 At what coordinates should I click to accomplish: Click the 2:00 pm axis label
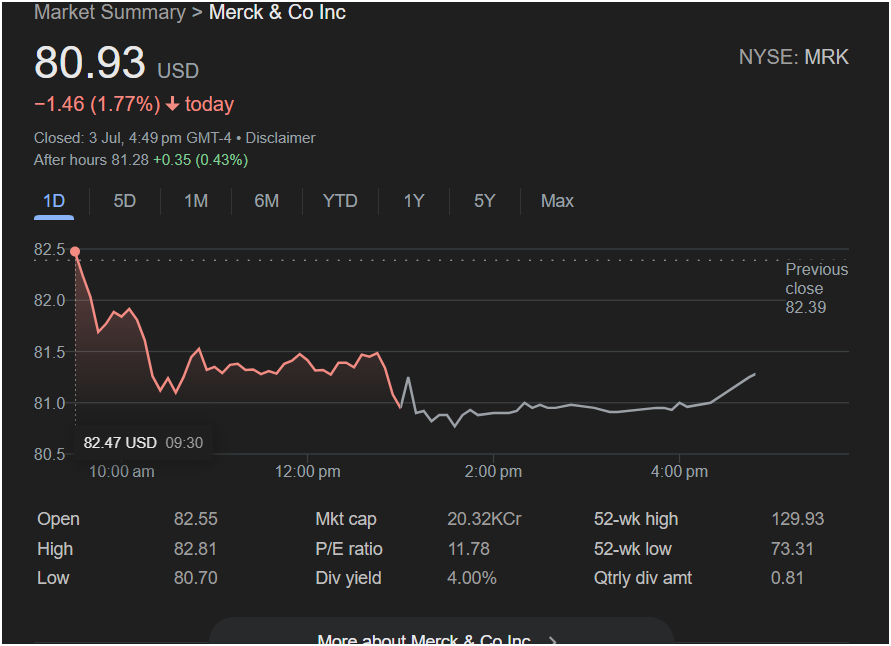[x=493, y=472]
